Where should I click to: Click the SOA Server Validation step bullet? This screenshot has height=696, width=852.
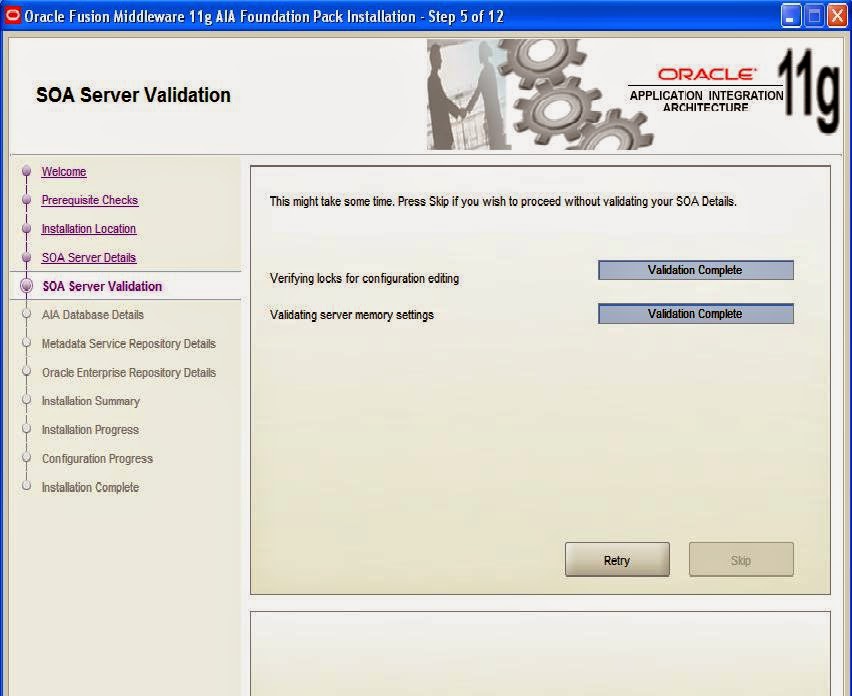pos(24,286)
